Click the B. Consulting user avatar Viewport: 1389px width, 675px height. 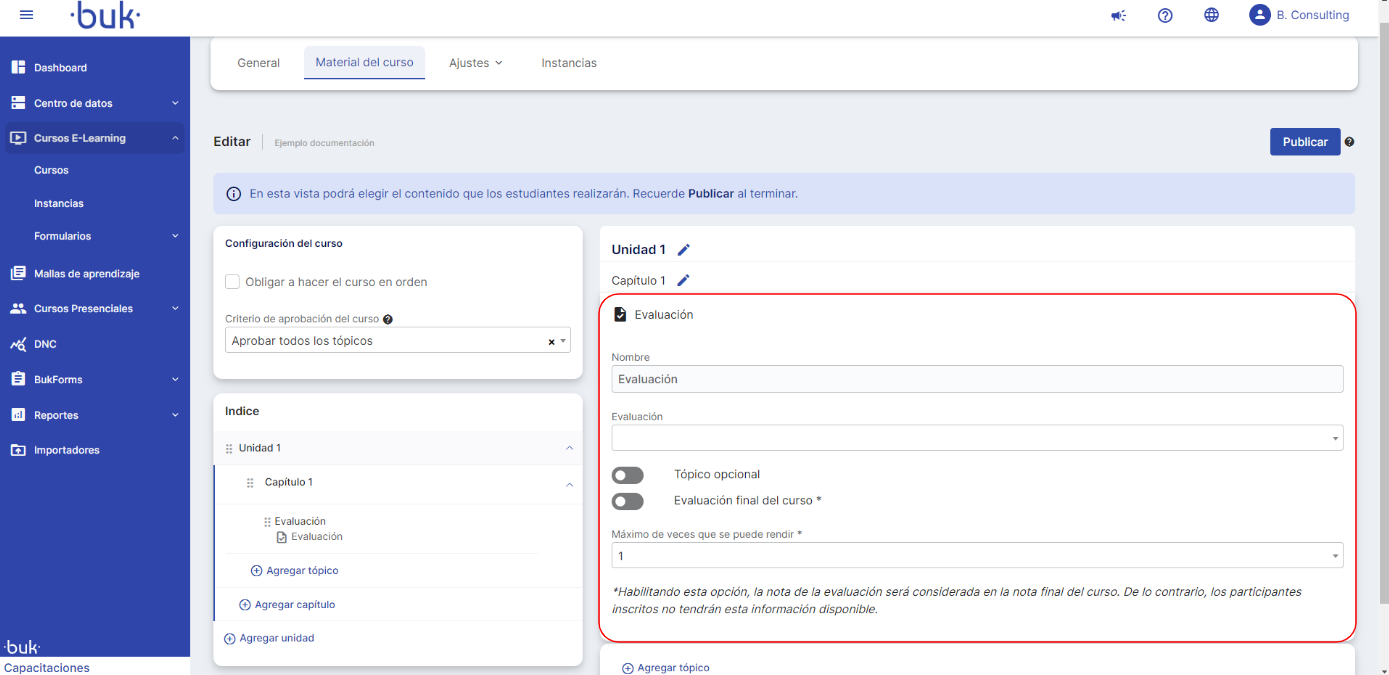[1260, 15]
